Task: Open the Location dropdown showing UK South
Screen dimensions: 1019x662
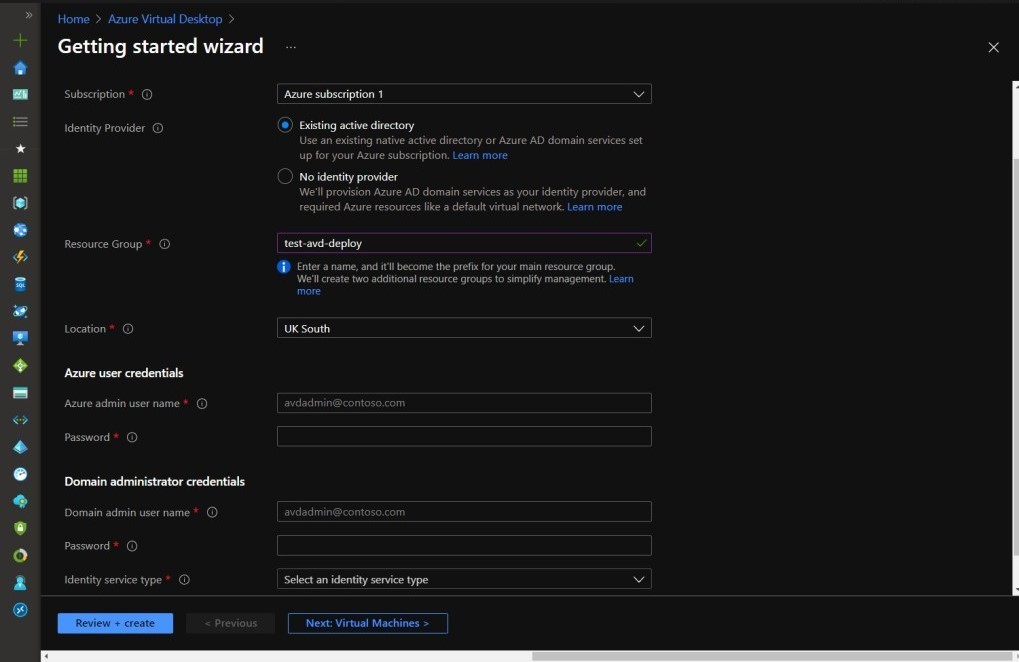Action: [x=464, y=328]
